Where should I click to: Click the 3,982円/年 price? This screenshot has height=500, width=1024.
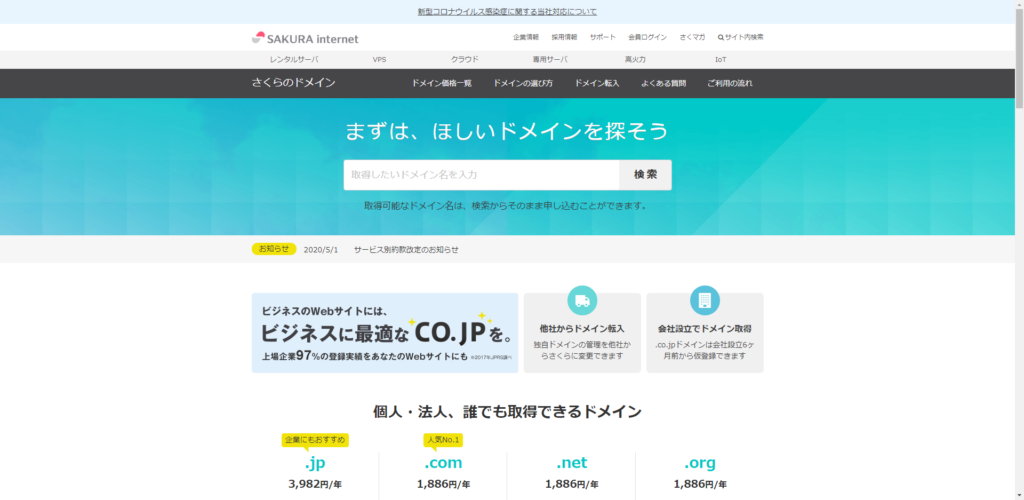click(x=315, y=484)
